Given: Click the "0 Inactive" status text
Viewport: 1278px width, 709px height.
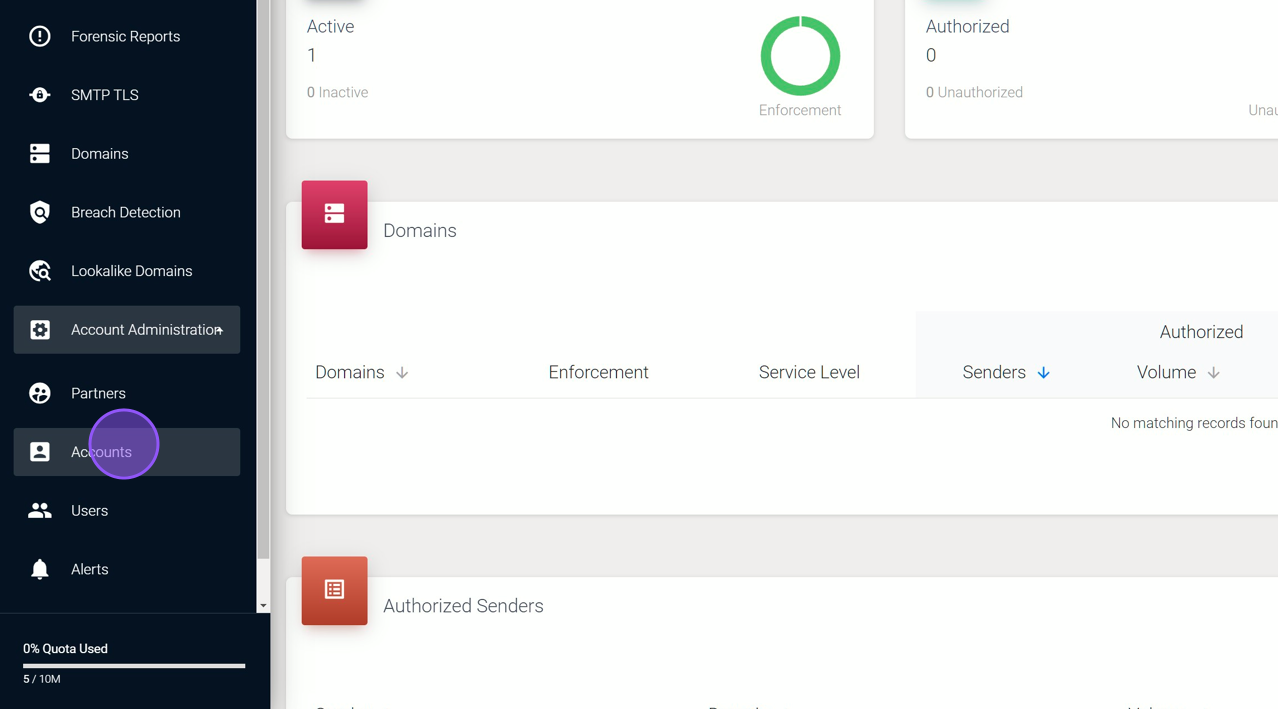Looking at the screenshot, I should point(337,91).
